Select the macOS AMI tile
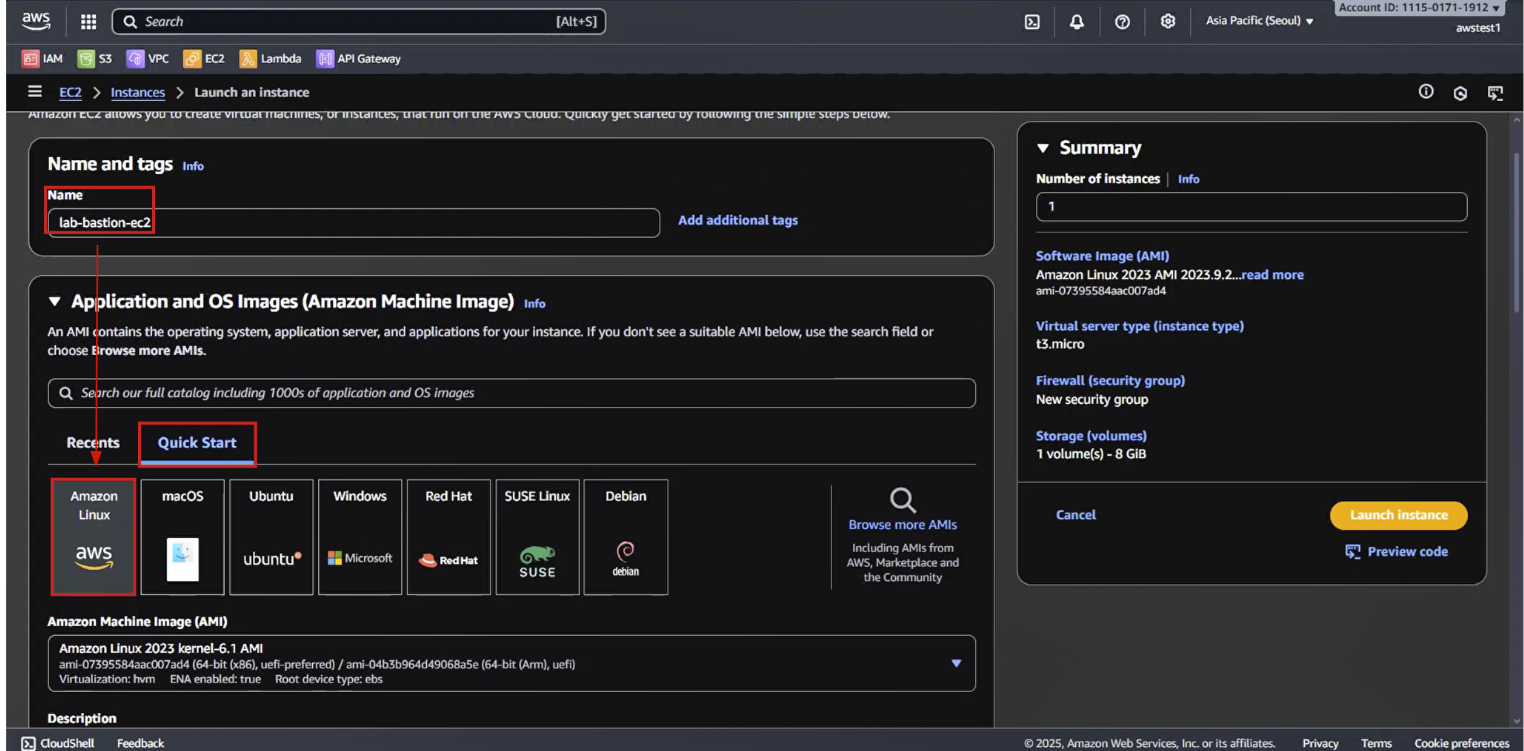1524x751 pixels. click(x=183, y=537)
